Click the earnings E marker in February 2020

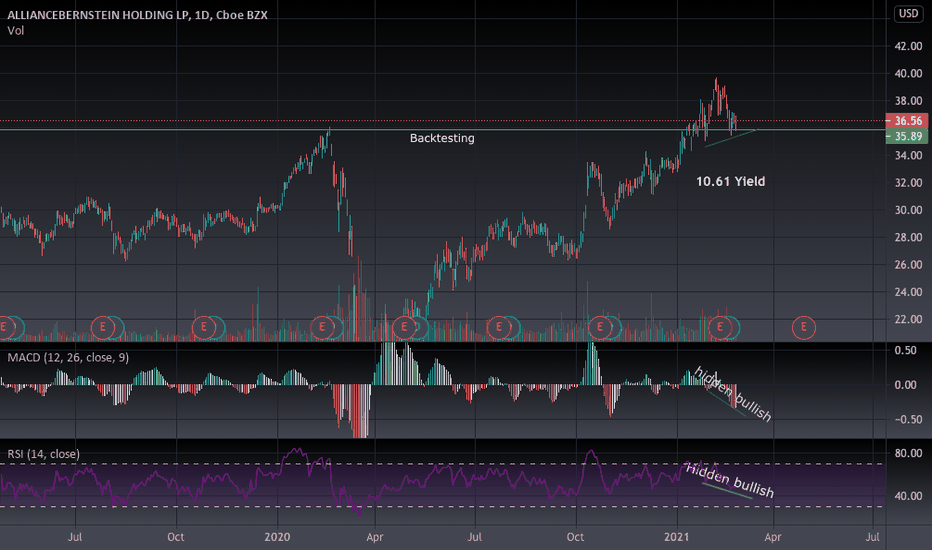(322, 328)
